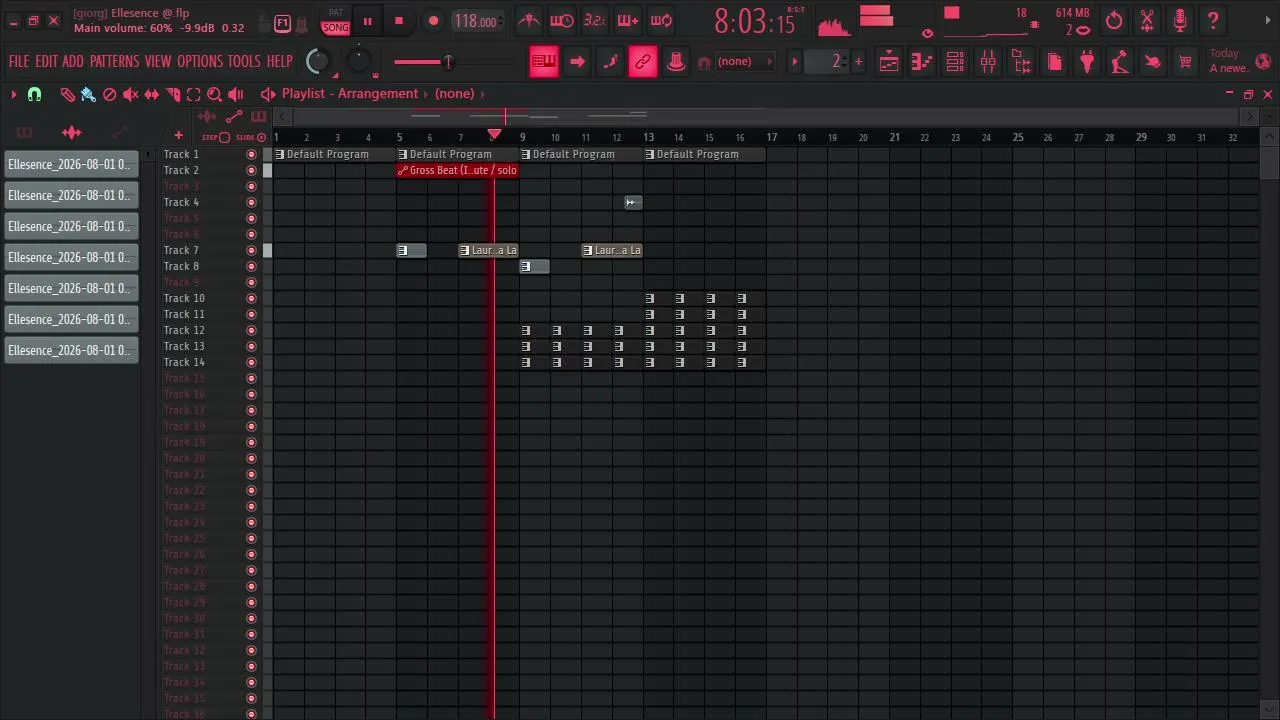Image resolution: width=1280 pixels, height=720 pixels.
Task: Open audio editor scissors icon
Action: [1147, 21]
